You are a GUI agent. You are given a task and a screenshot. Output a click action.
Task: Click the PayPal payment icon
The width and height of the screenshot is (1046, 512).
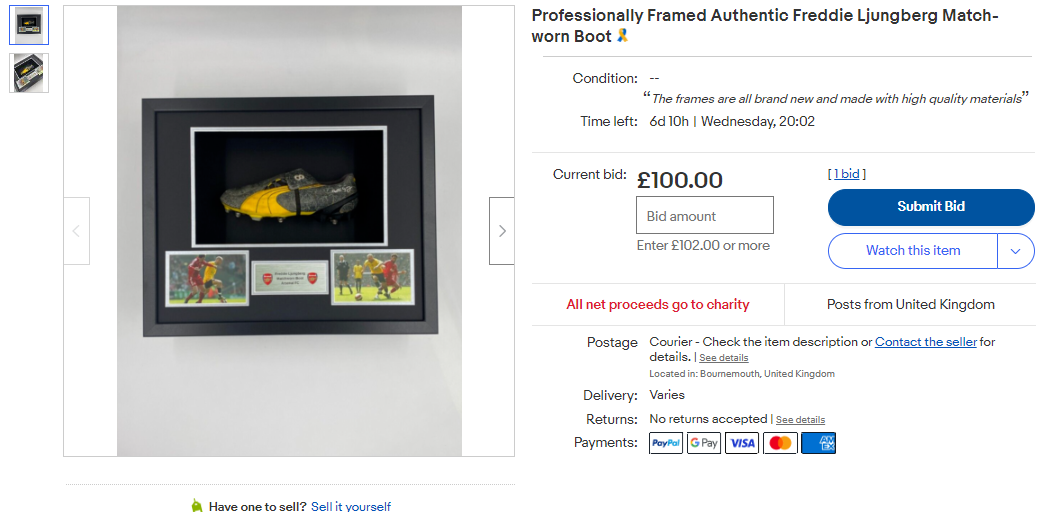[666, 443]
